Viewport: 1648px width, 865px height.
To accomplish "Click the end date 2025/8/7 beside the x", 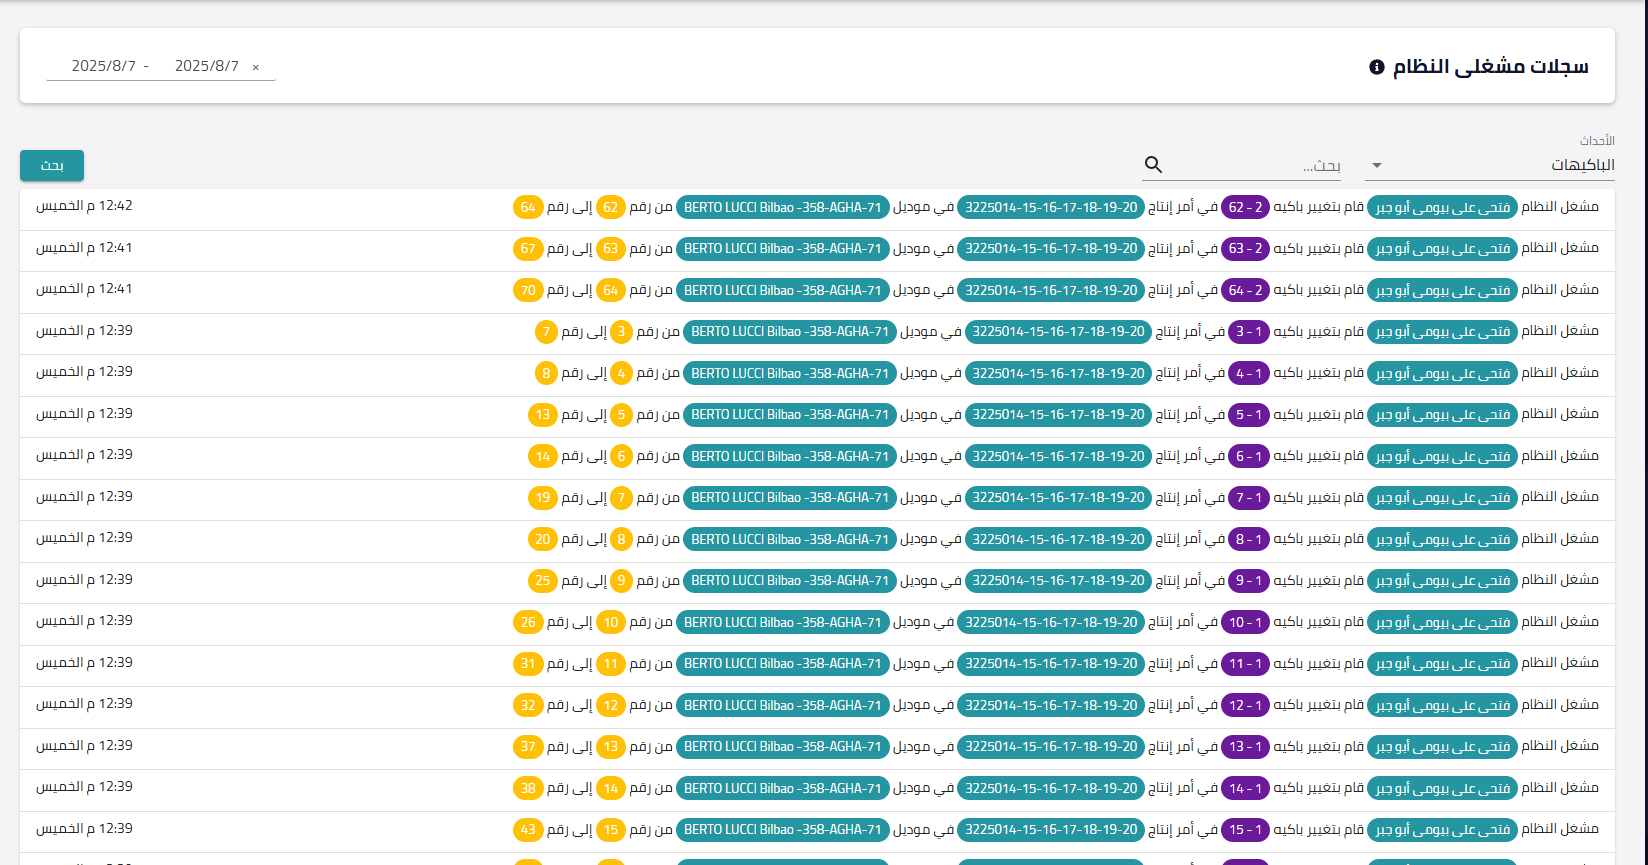I will coord(207,66).
